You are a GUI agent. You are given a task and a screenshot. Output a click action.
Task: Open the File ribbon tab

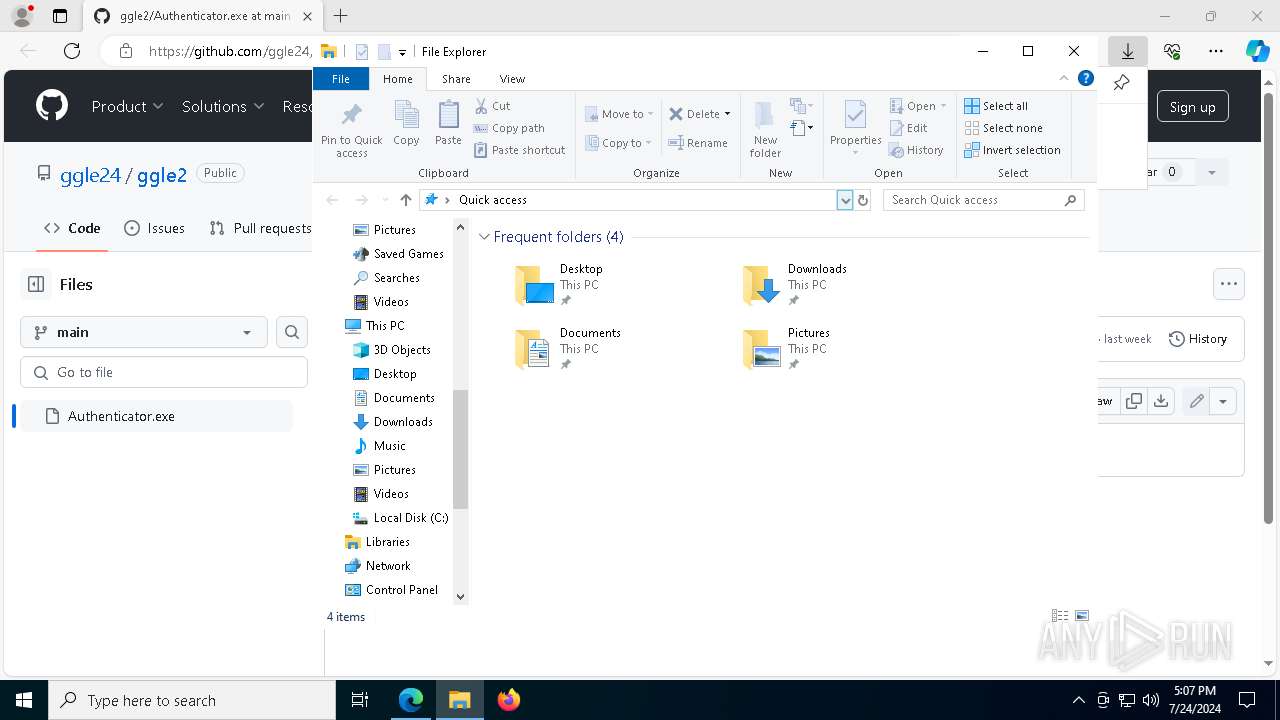coord(341,79)
